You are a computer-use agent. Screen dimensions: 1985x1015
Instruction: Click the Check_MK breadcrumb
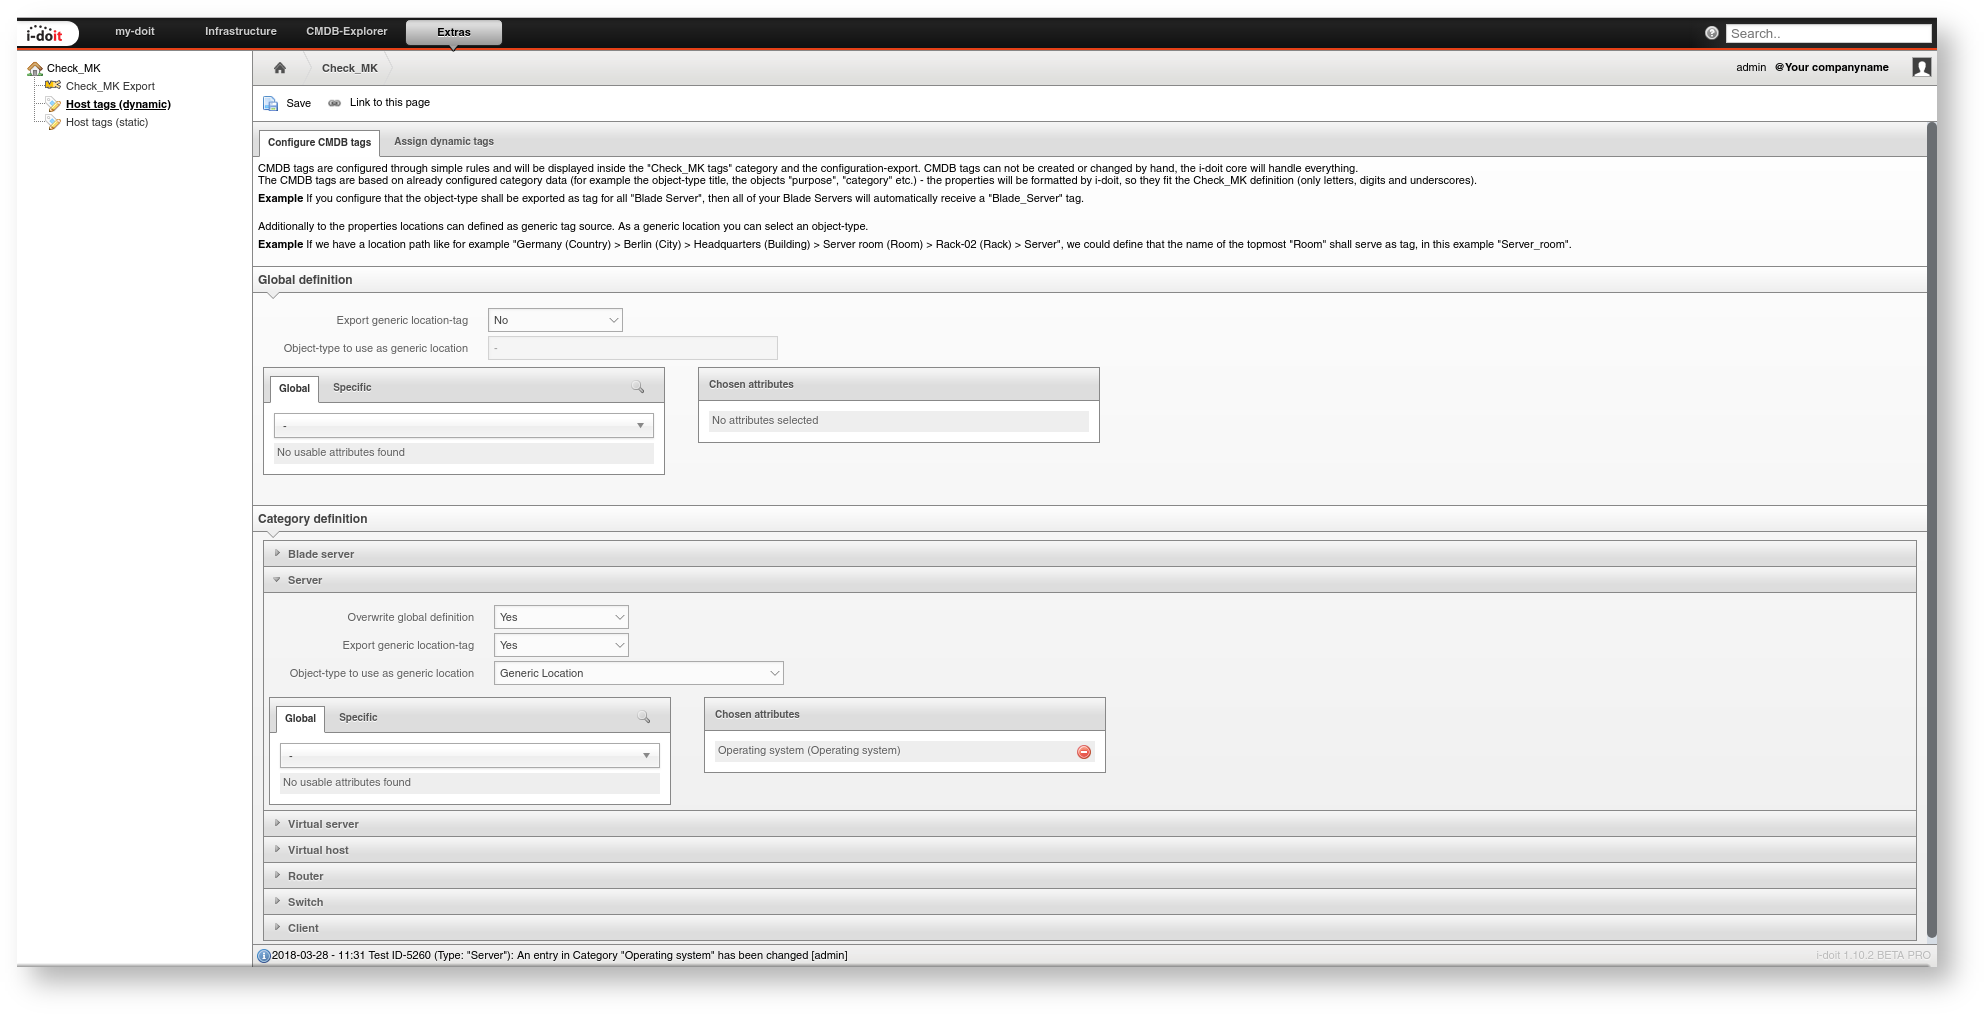point(350,68)
